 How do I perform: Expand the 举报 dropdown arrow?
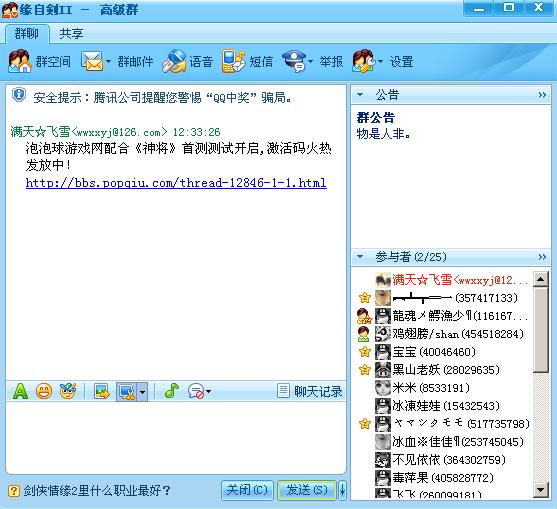[x=310, y=61]
